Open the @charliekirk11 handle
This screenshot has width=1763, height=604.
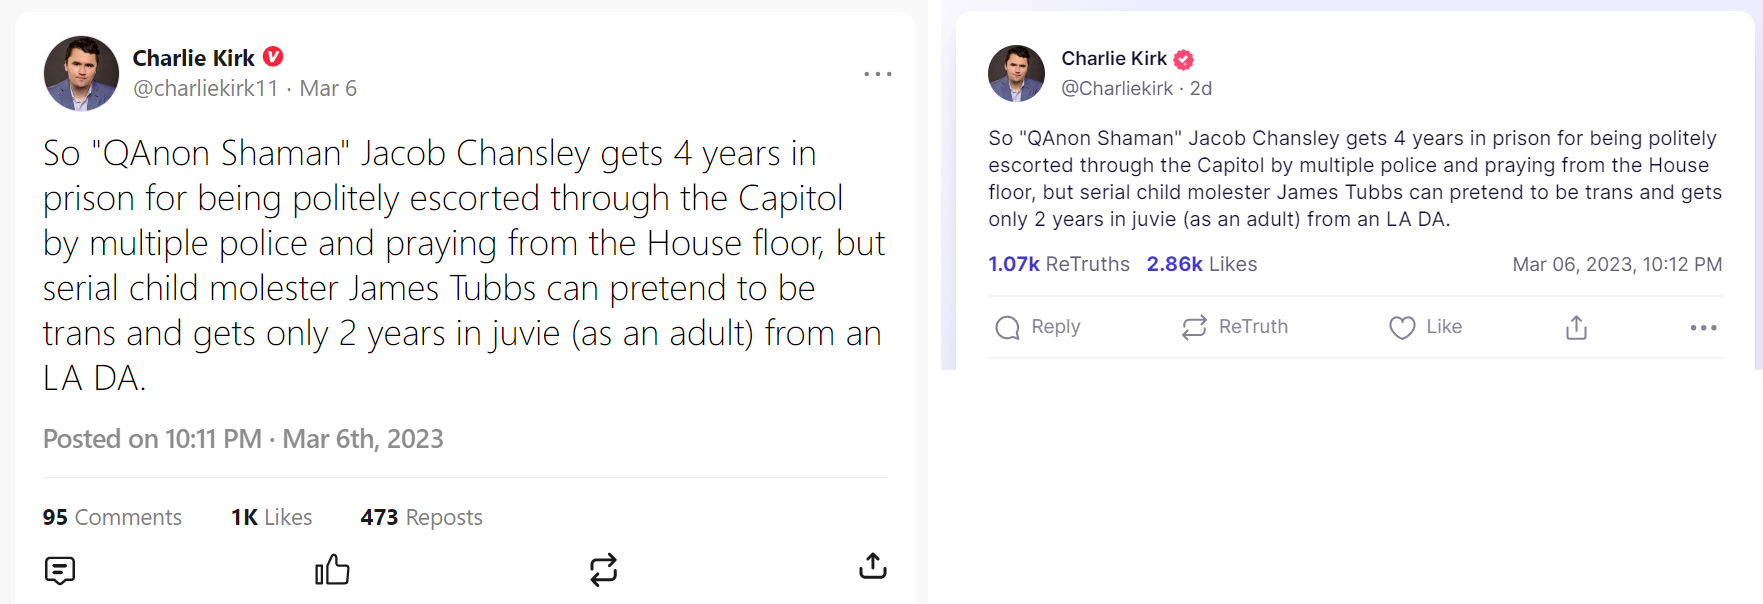(x=205, y=88)
